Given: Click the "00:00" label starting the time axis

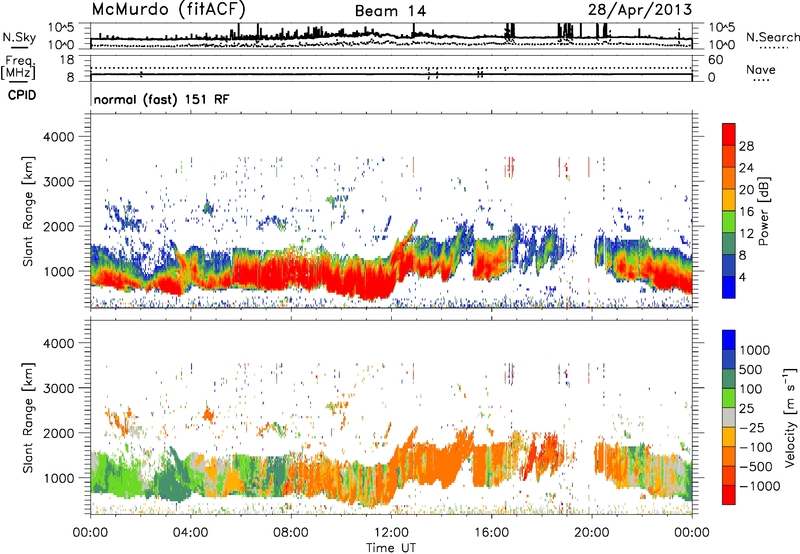Looking at the screenshot, I should pyautogui.click(x=90, y=533).
